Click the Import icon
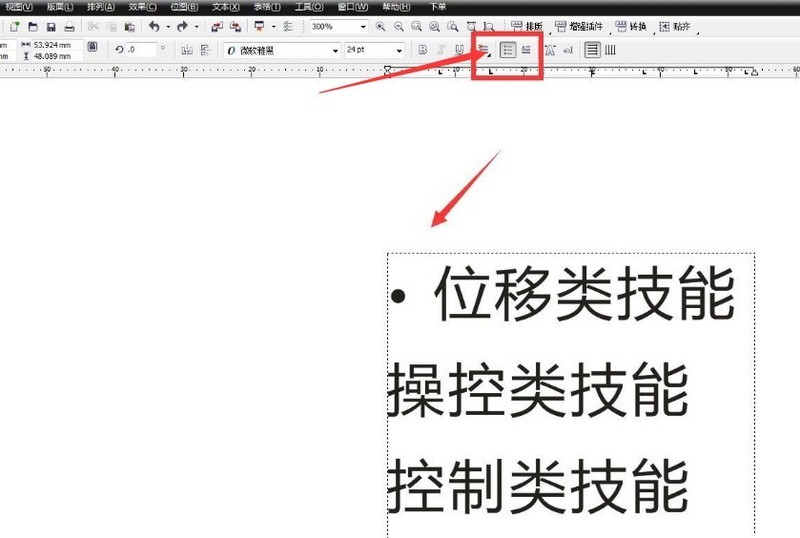Screen dimensions: 800x538 click(x=217, y=27)
